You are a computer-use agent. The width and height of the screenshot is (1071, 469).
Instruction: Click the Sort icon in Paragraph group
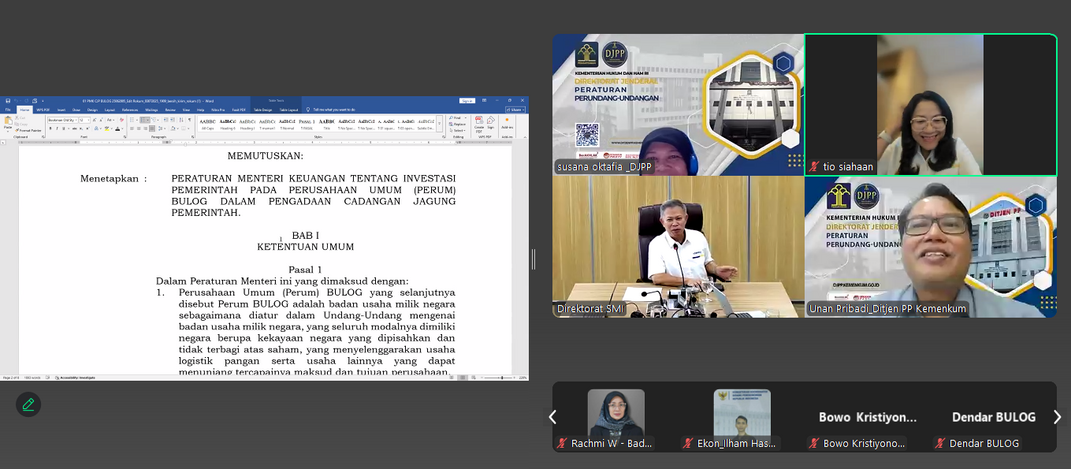[x=181, y=120]
